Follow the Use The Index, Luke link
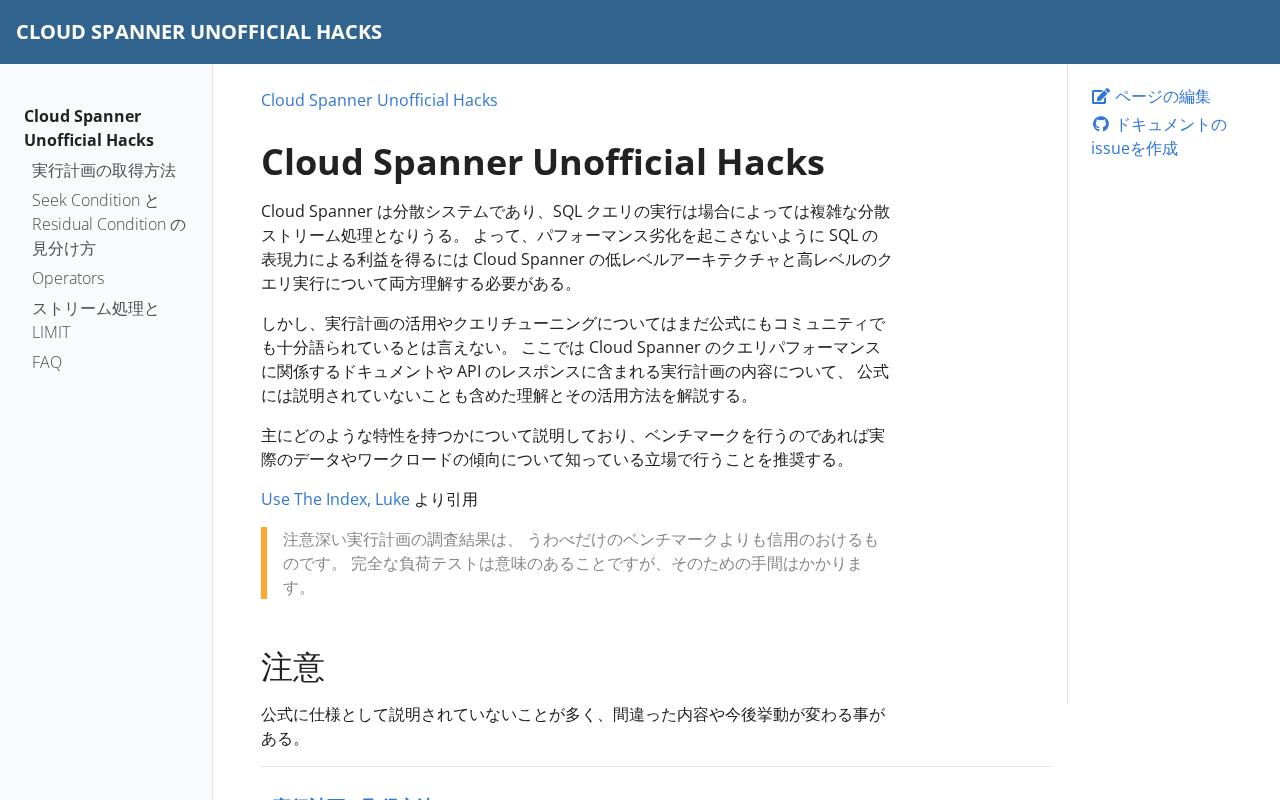Image resolution: width=1280 pixels, height=800 pixels. click(x=335, y=499)
